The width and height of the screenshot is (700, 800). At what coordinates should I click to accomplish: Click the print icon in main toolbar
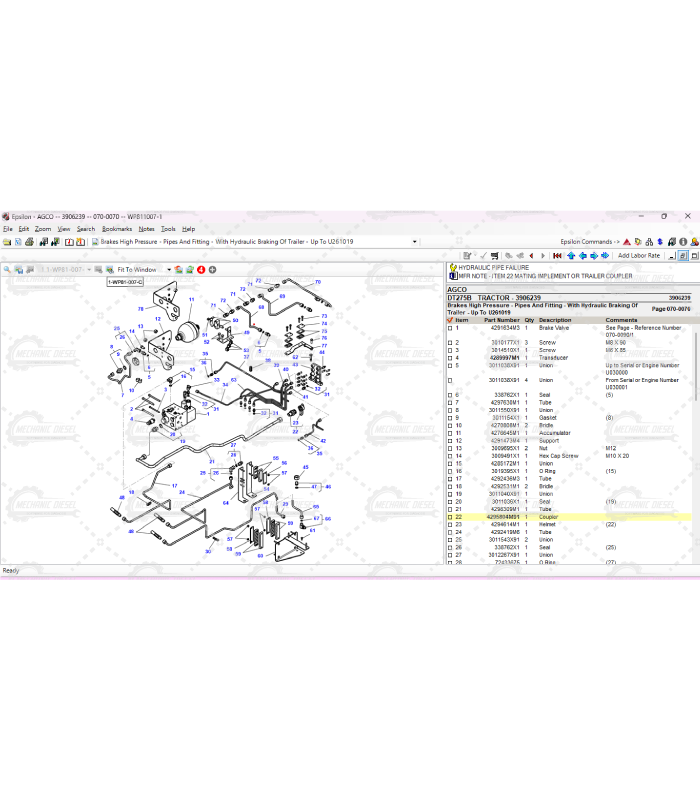click(29, 242)
